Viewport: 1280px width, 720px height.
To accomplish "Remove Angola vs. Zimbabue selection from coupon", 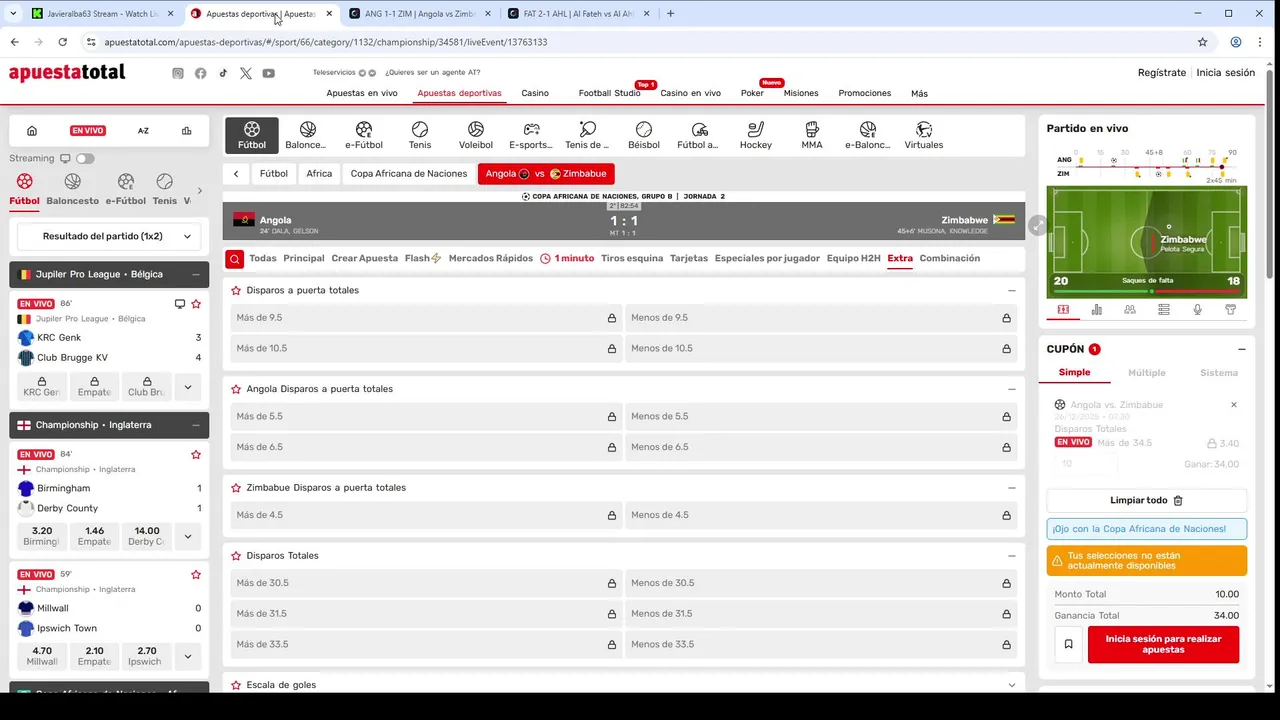I will click(x=1233, y=405).
